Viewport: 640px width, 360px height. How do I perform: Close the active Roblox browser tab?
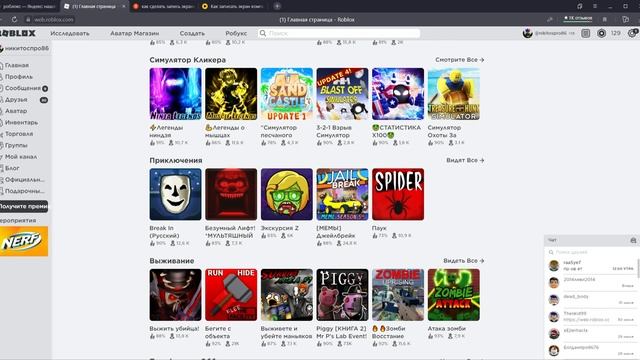(x=124, y=6)
